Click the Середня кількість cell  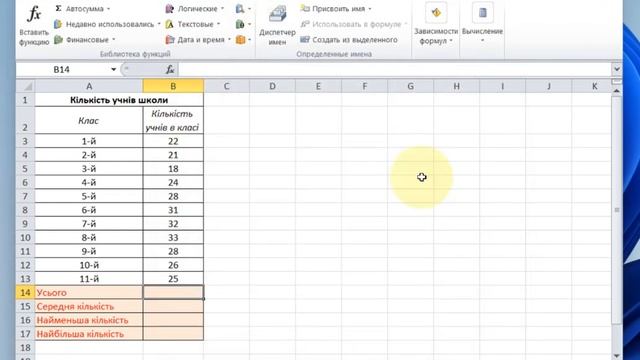pyautogui.click(x=89, y=307)
